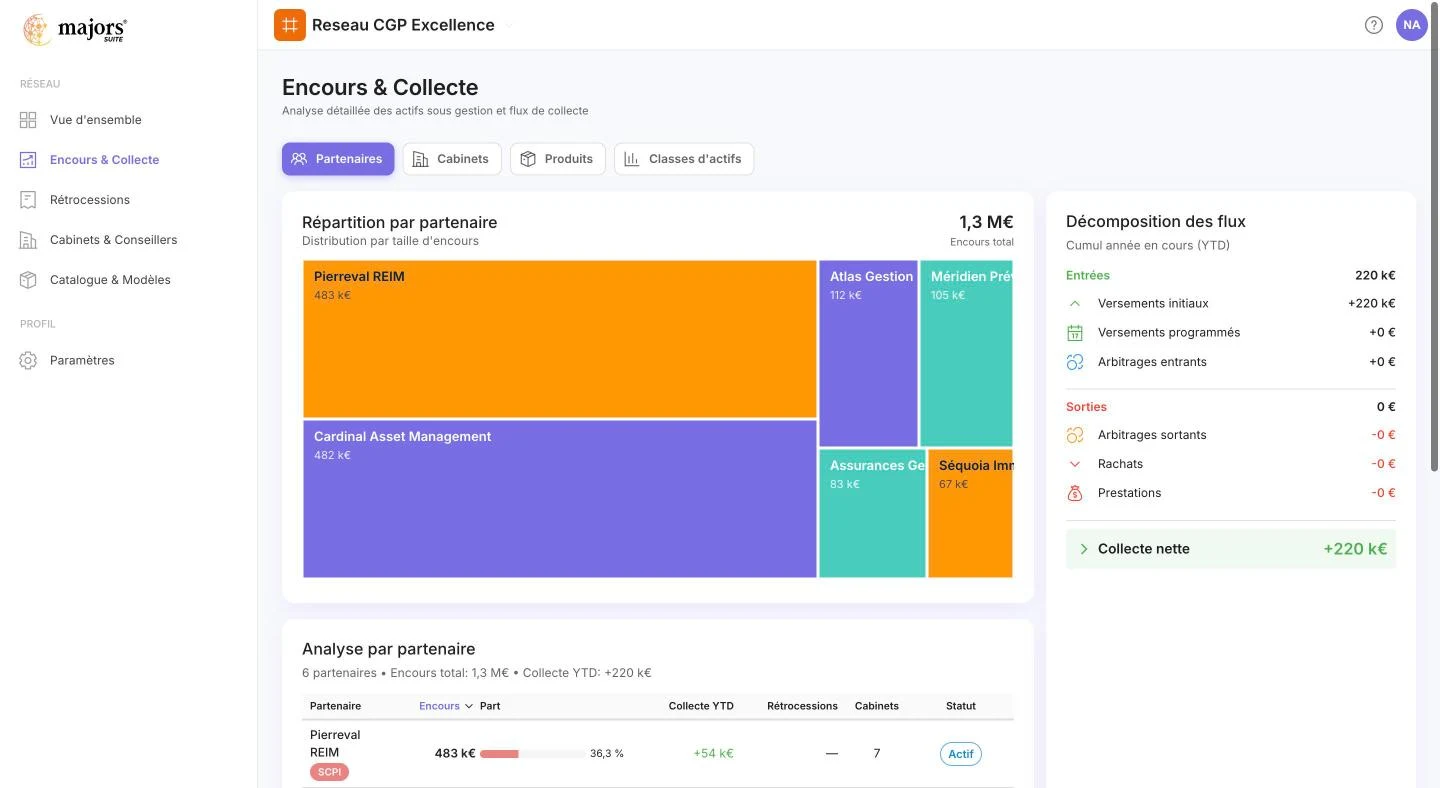Click the Collecte YTD column header
The image size is (1440, 788).
701,706
